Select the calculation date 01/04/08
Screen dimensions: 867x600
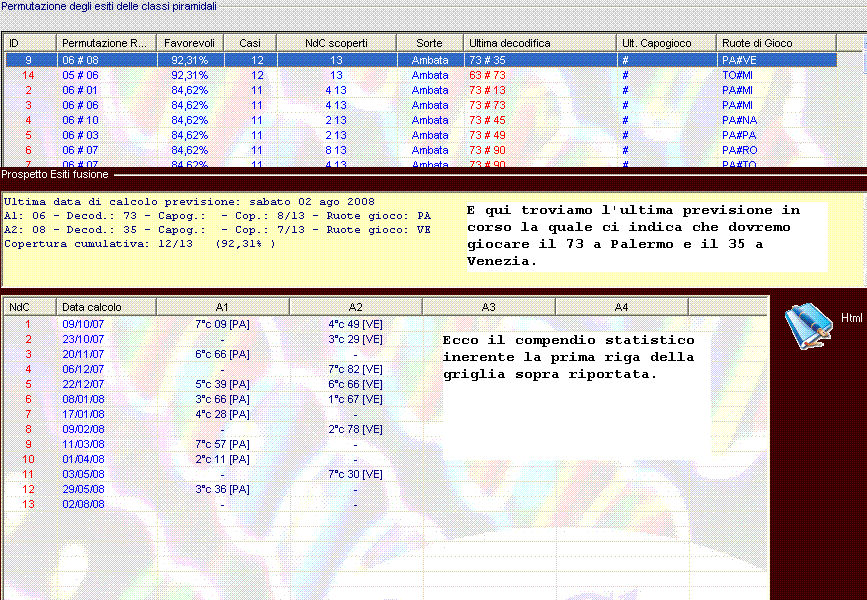(83, 459)
